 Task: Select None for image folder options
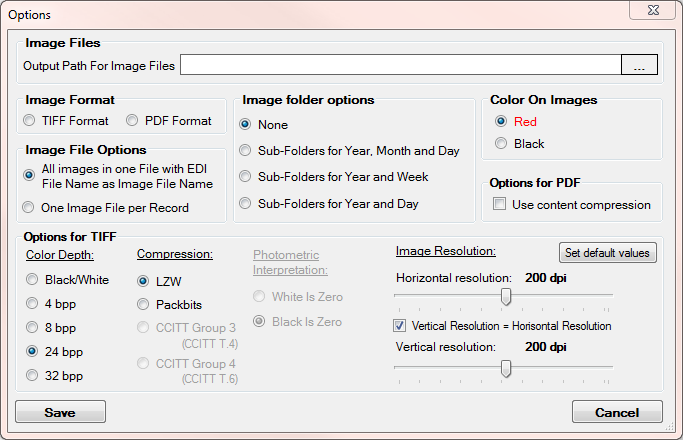coord(245,125)
